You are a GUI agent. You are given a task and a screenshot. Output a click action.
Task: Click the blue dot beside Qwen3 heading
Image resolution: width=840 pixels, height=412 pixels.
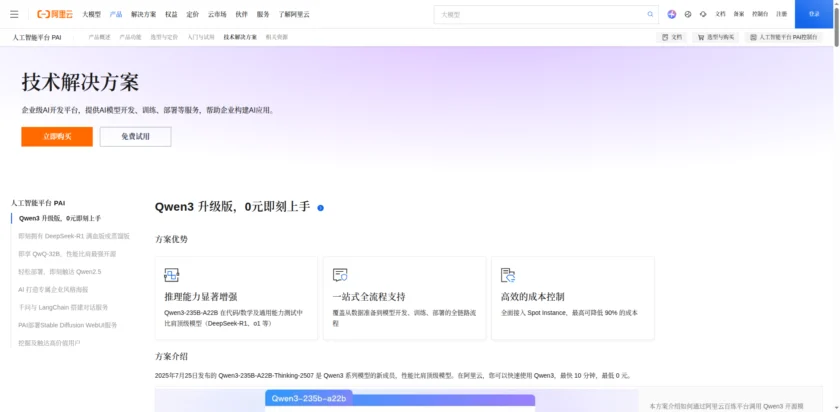(320, 208)
